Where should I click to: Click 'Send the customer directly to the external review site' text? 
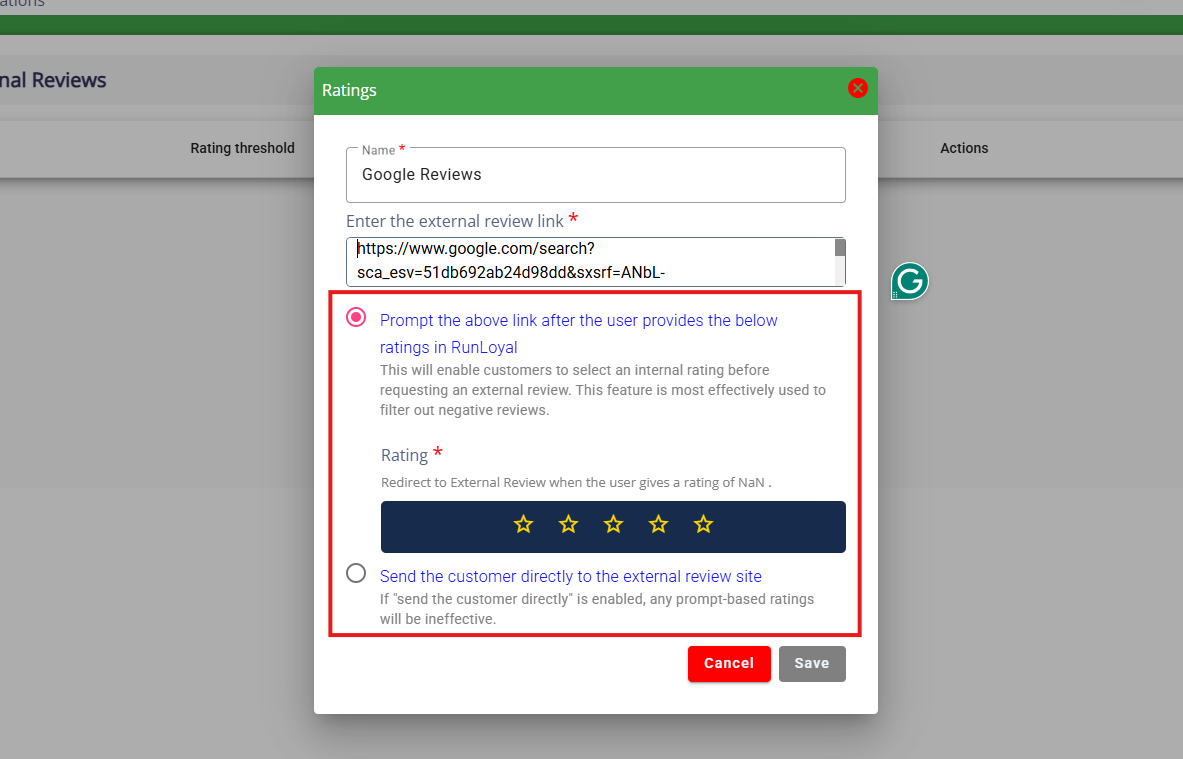click(570, 576)
